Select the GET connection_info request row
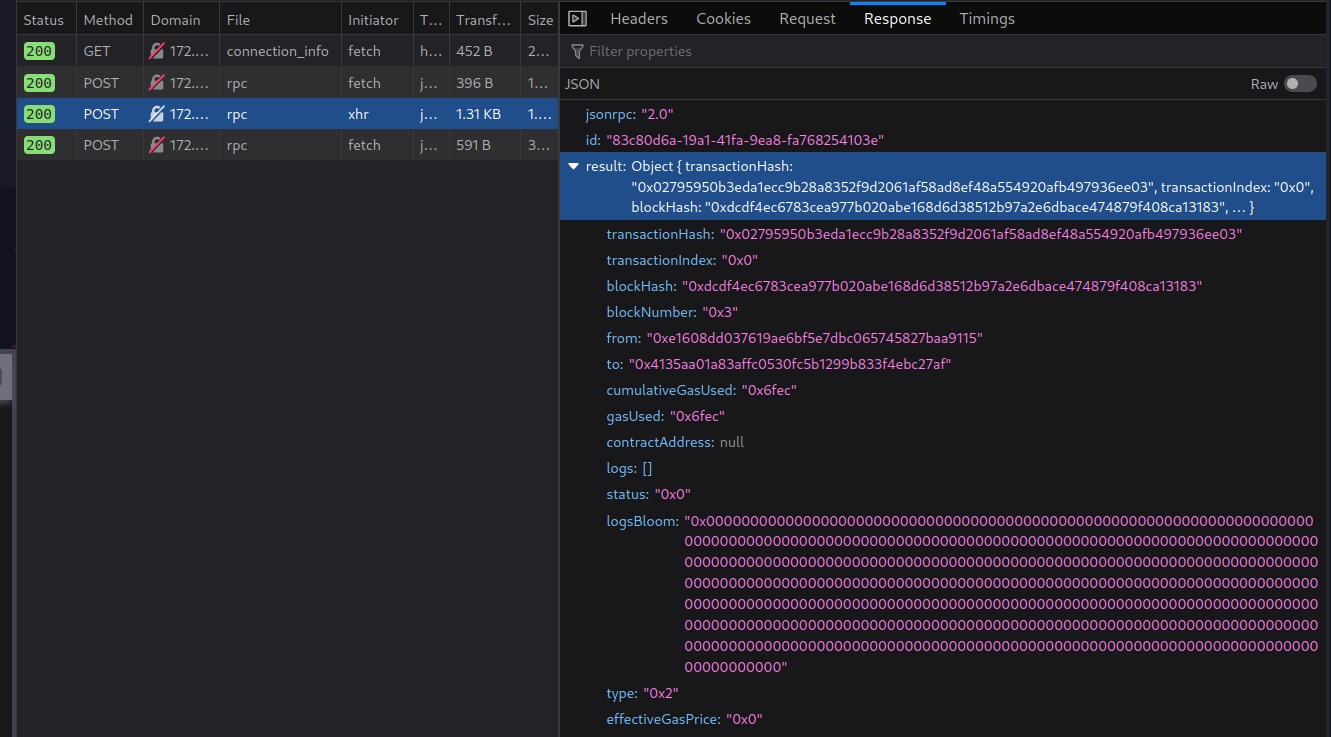The image size is (1331, 737). pos(280,50)
